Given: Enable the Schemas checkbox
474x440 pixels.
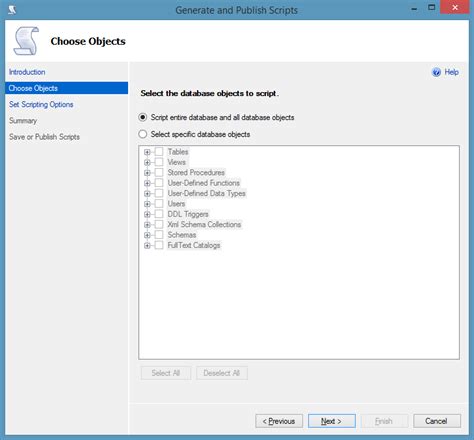Looking at the screenshot, I should (159, 235).
